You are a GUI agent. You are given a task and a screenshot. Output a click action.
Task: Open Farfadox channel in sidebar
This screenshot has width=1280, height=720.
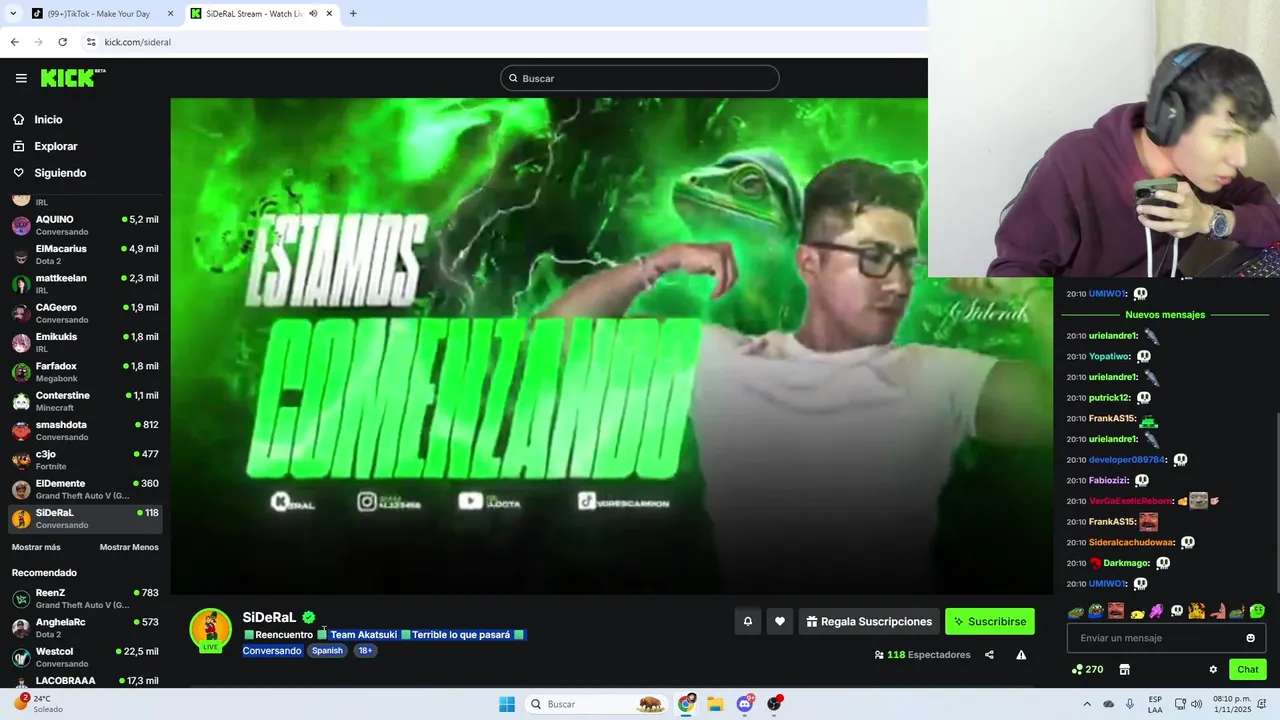tap(85, 372)
